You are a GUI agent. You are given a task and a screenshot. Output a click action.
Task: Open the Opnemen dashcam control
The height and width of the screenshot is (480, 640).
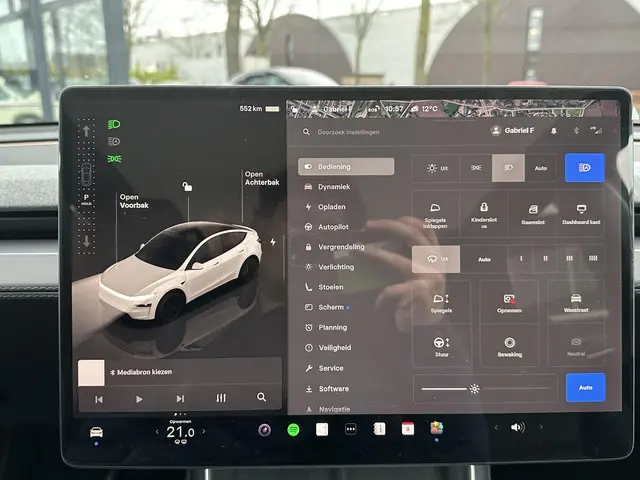[x=509, y=303]
